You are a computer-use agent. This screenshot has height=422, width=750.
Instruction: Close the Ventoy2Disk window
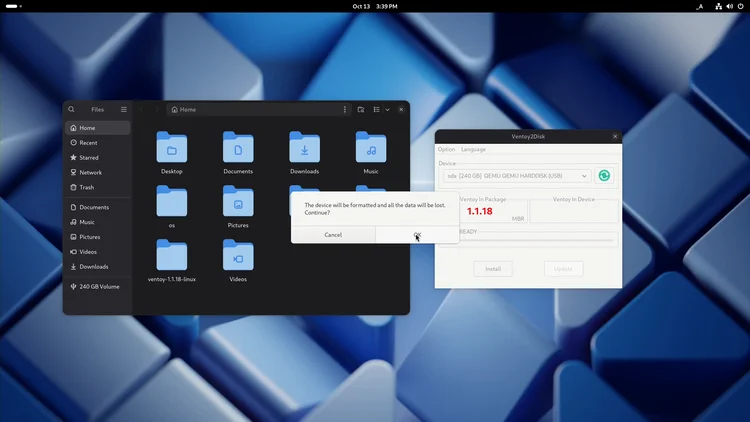click(x=615, y=136)
